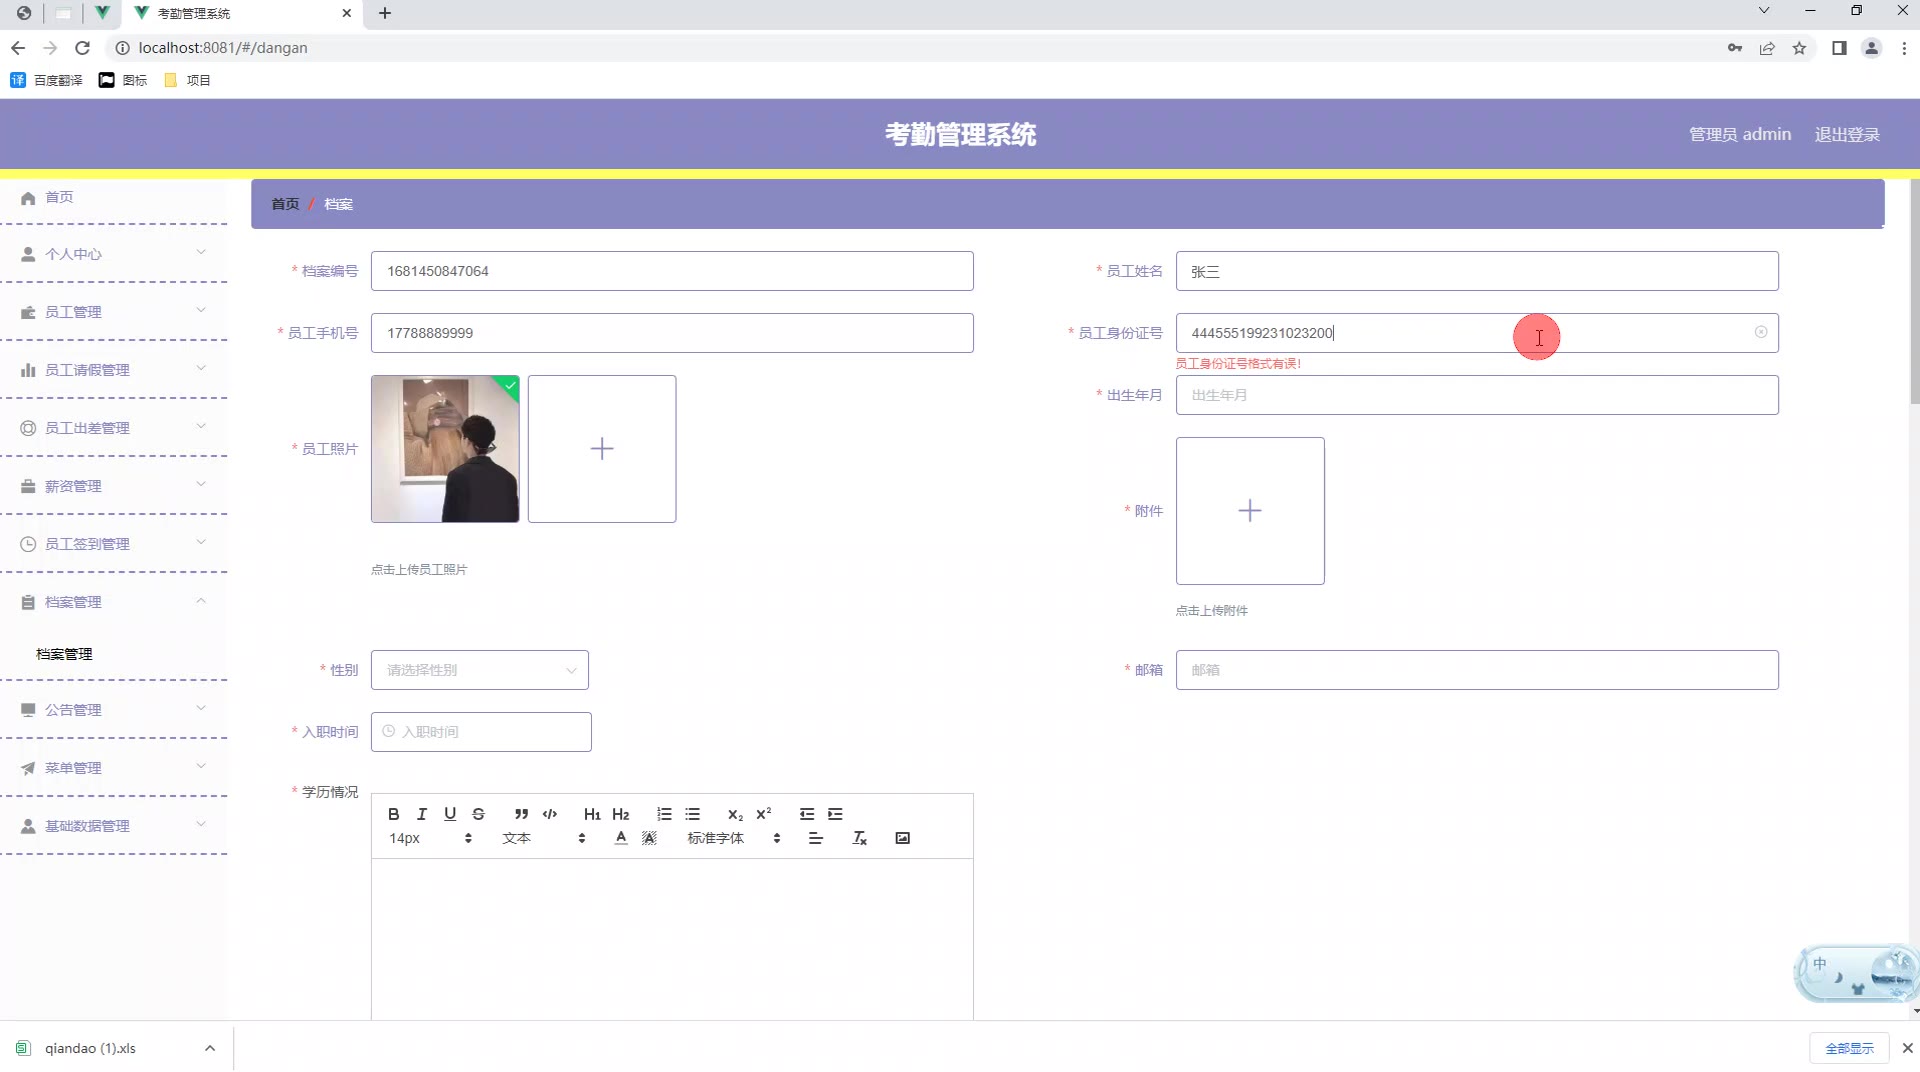Expand the 薪资管理 sidebar menu
Viewport: 1920px width, 1072px height.
114,486
